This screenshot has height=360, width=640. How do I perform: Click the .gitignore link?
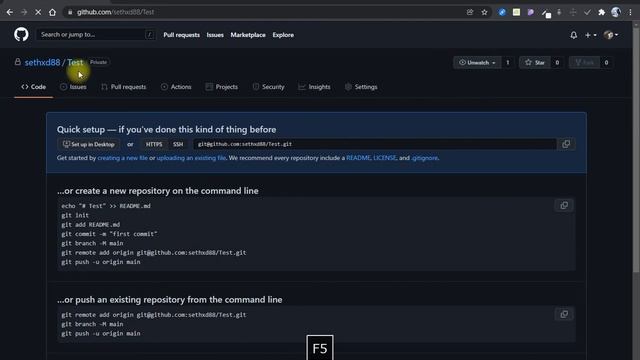[x=424, y=158]
